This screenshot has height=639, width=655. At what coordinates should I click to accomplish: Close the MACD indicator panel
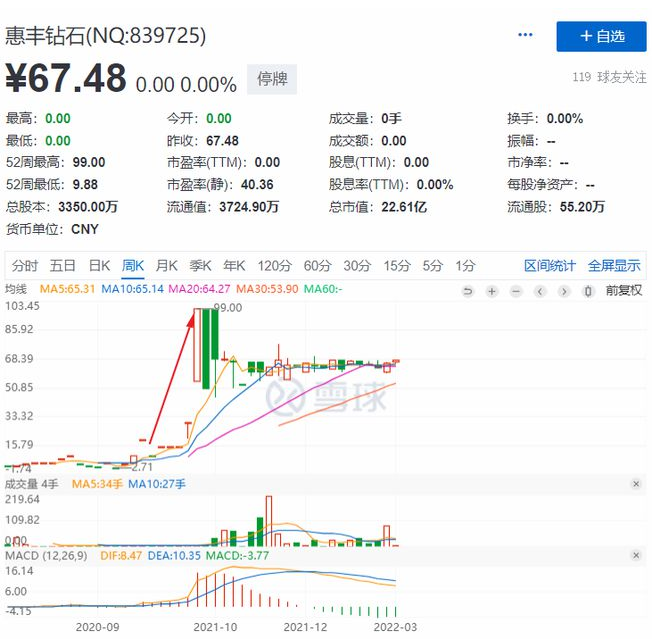click(636, 555)
